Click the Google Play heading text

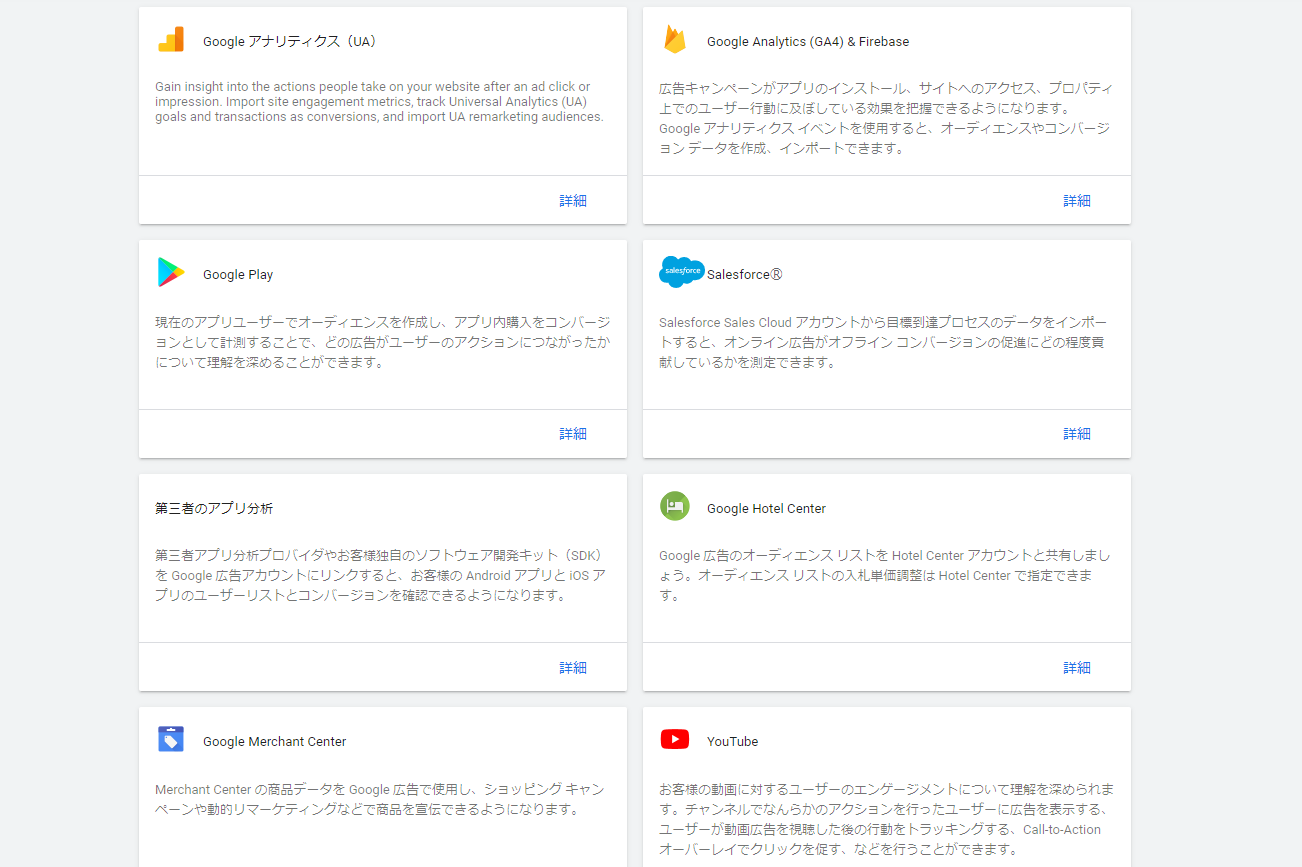pyautogui.click(x=238, y=275)
